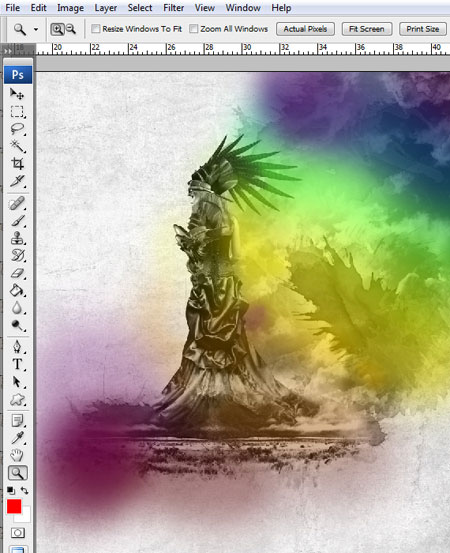The width and height of the screenshot is (450, 553).
Task: Select the Hand tool
Action: coord(17,455)
